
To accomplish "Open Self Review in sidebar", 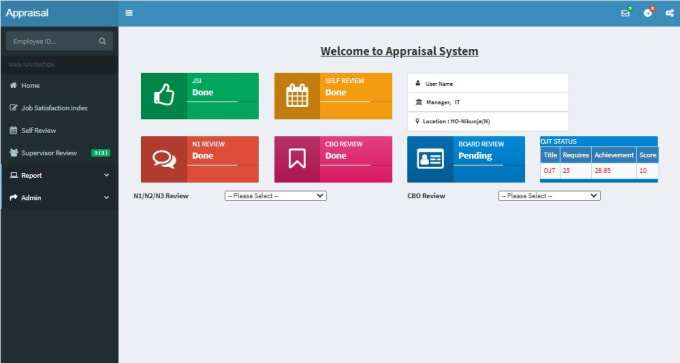I will (59, 130).
